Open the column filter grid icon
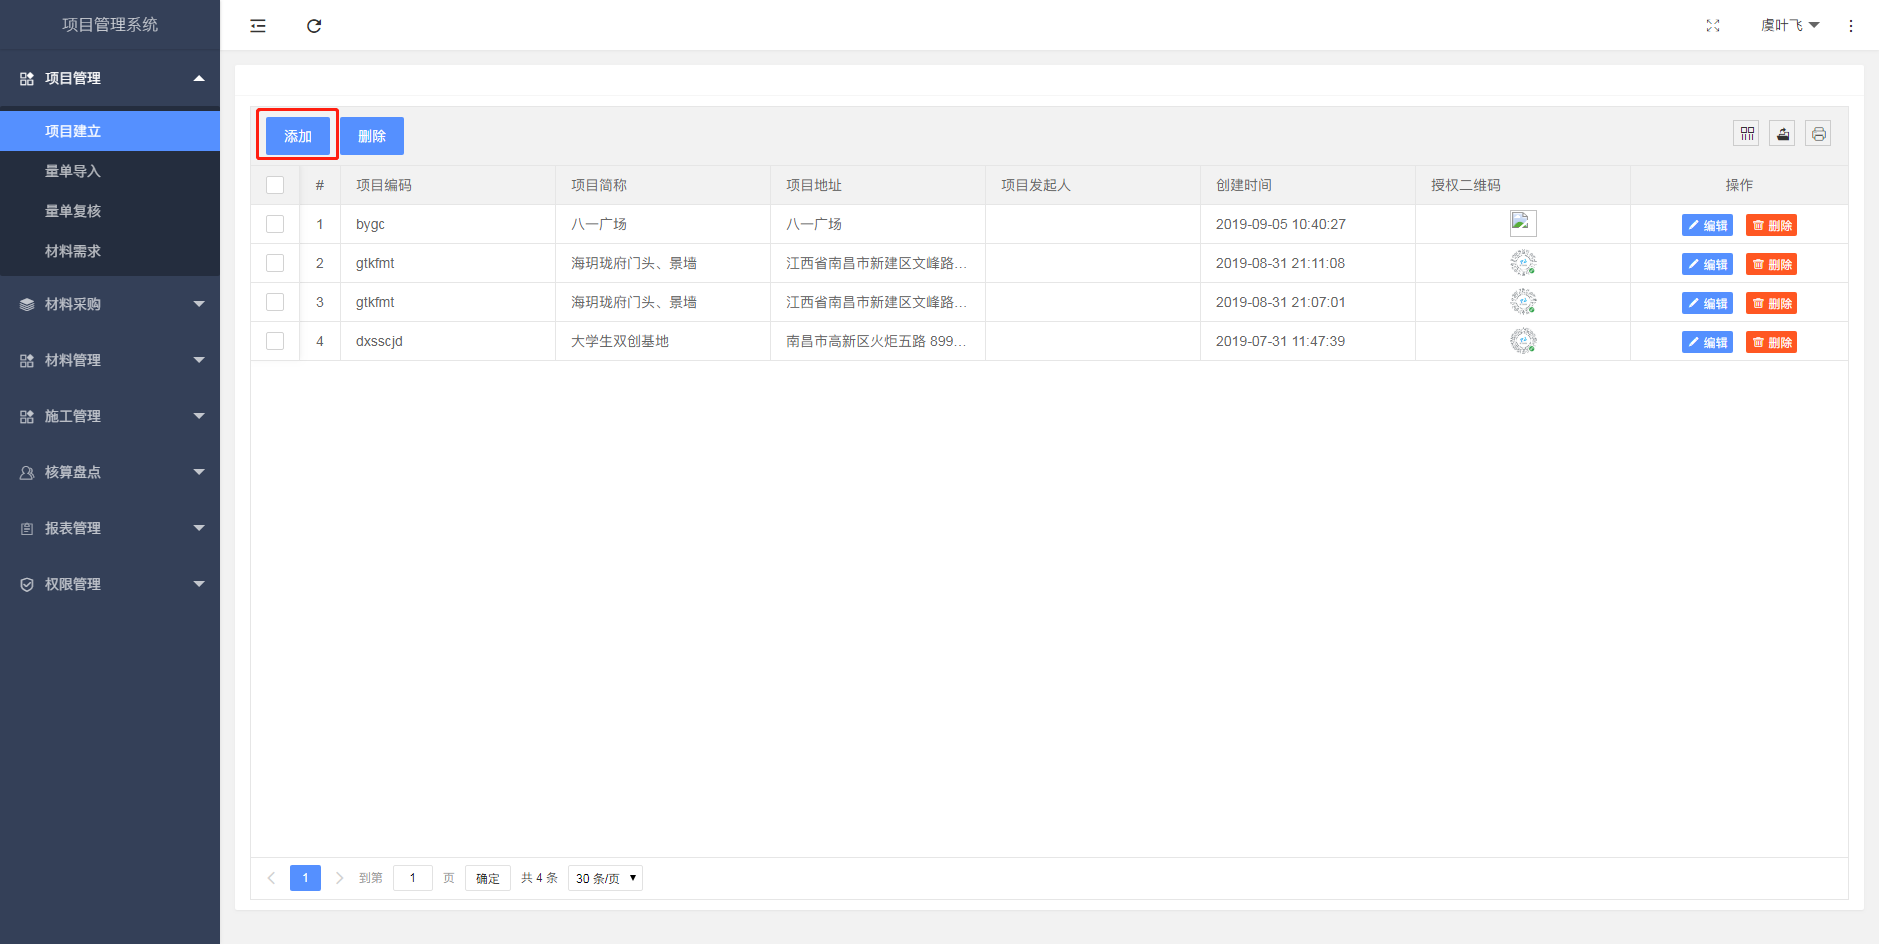The height and width of the screenshot is (944, 1879). pos(1747,133)
